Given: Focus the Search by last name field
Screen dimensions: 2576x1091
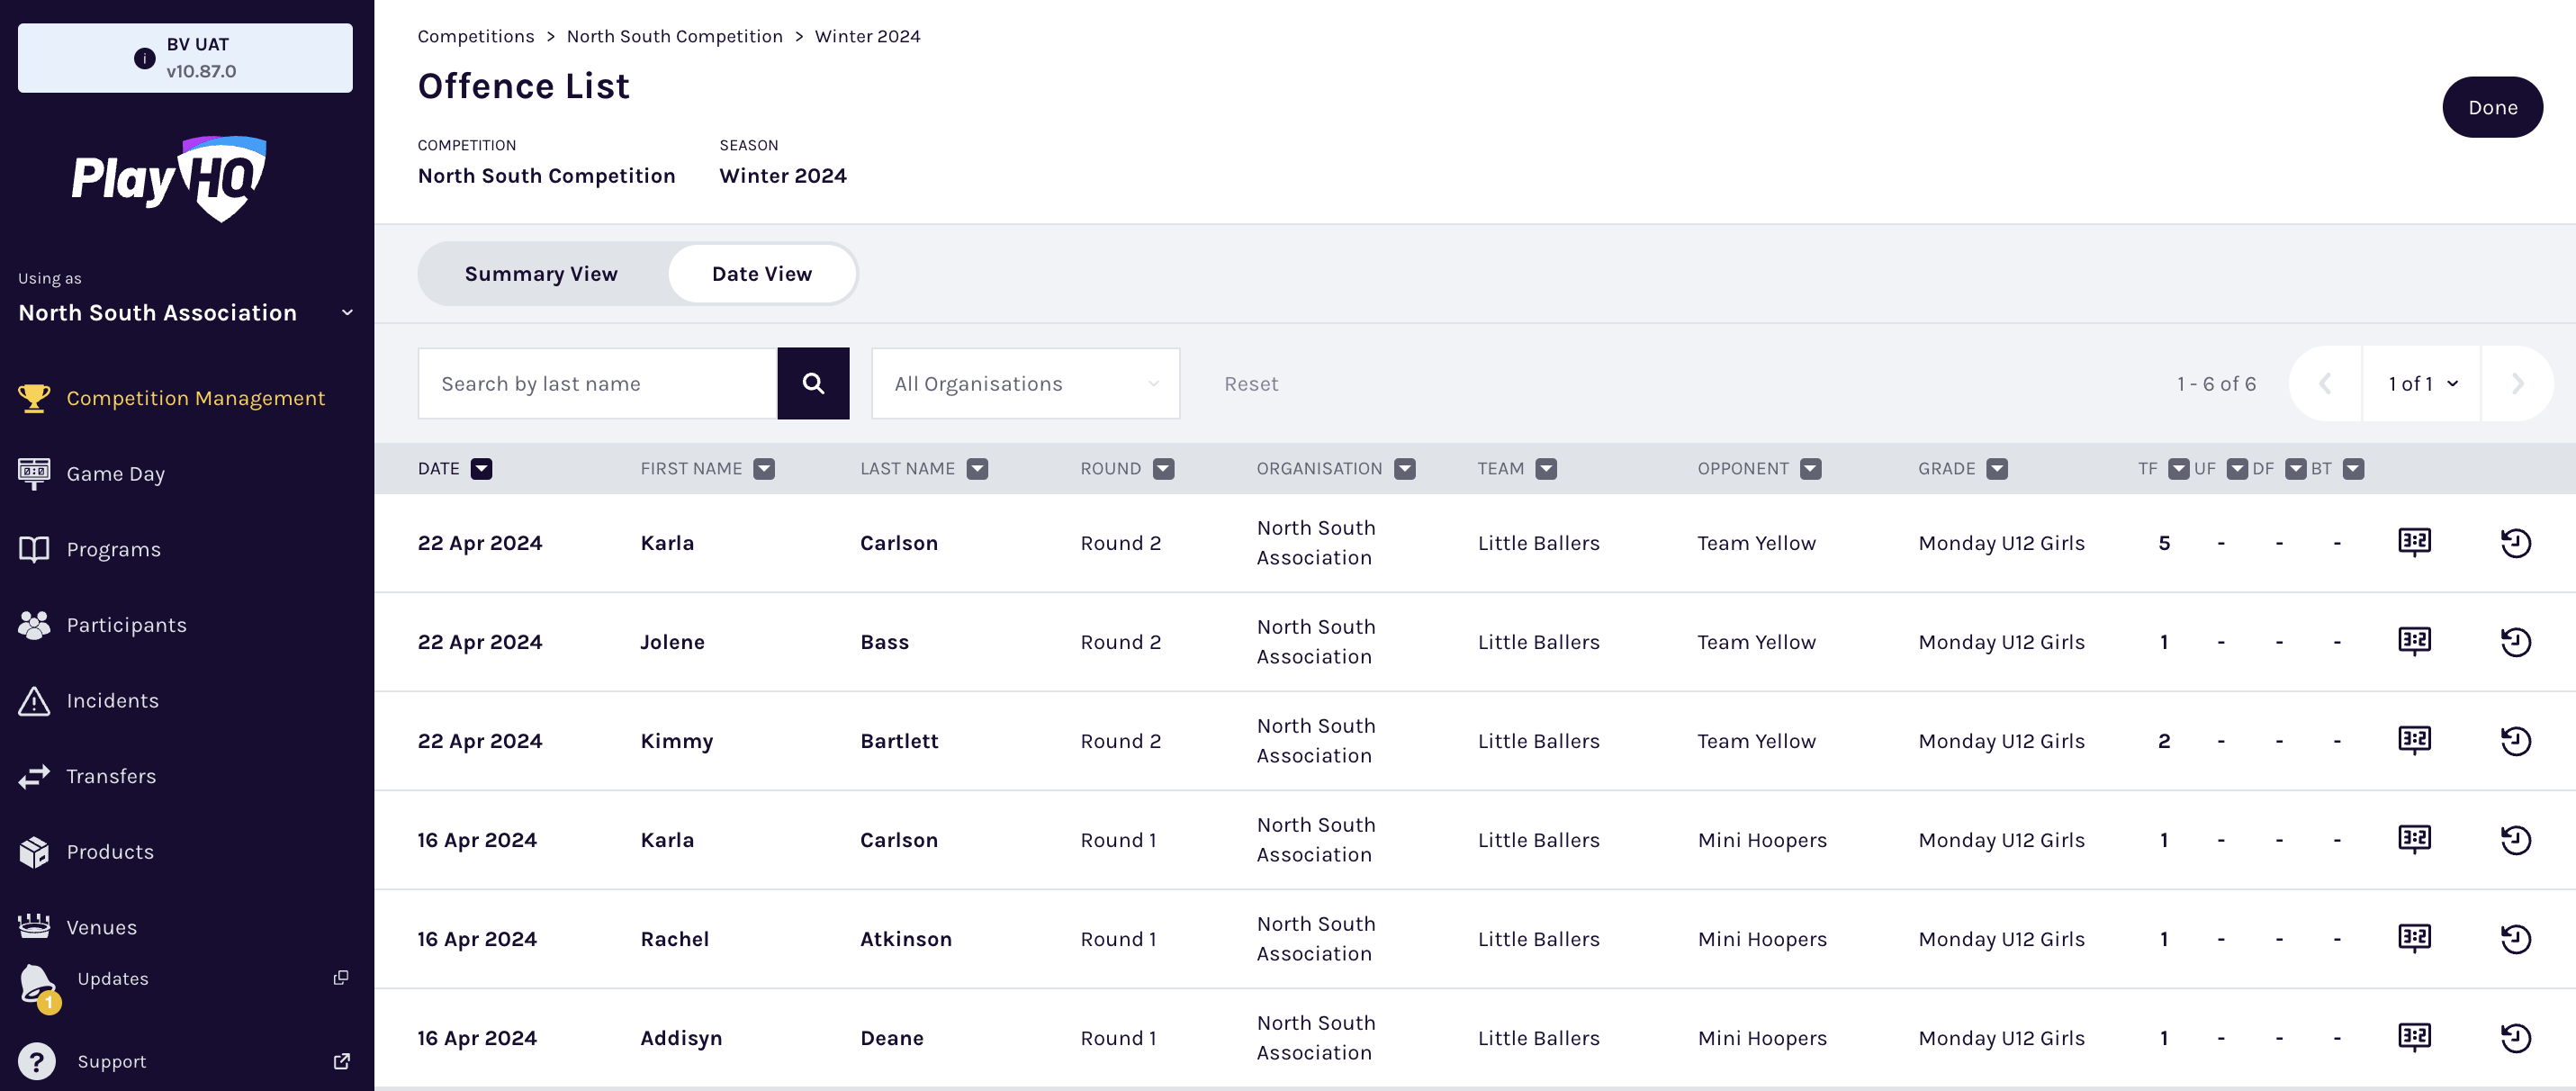Looking at the screenshot, I should pyautogui.click(x=597, y=383).
